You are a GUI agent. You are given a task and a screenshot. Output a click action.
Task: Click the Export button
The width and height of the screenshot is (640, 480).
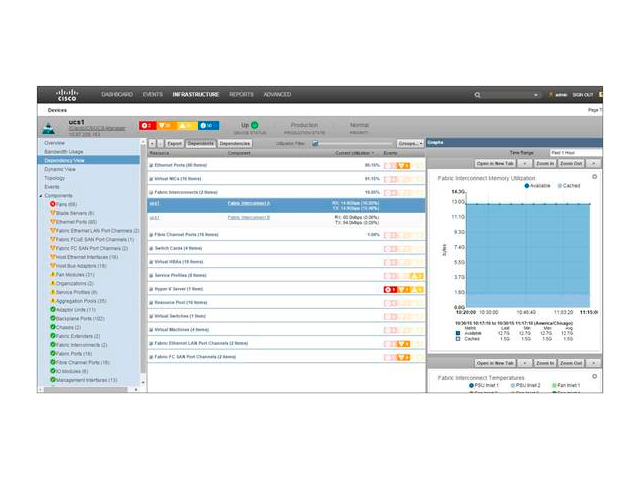click(x=172, y=143)
